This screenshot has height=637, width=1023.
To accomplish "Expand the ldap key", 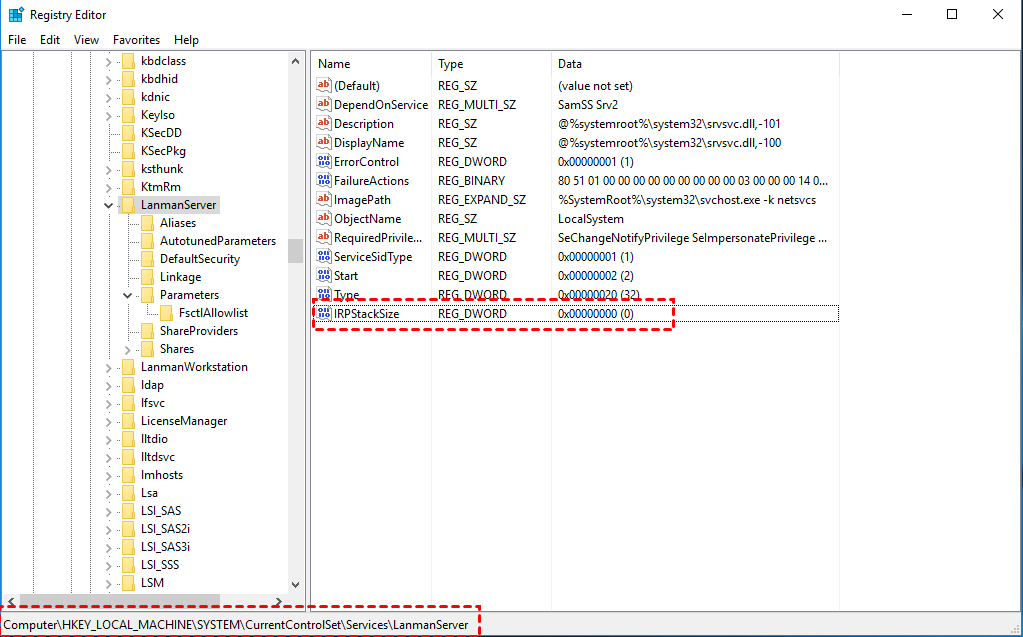I will point(108,385).
